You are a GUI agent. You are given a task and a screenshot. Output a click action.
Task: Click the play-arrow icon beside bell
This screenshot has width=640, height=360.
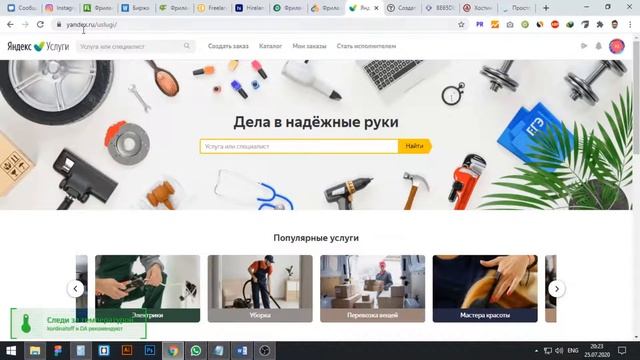[584, 46]
